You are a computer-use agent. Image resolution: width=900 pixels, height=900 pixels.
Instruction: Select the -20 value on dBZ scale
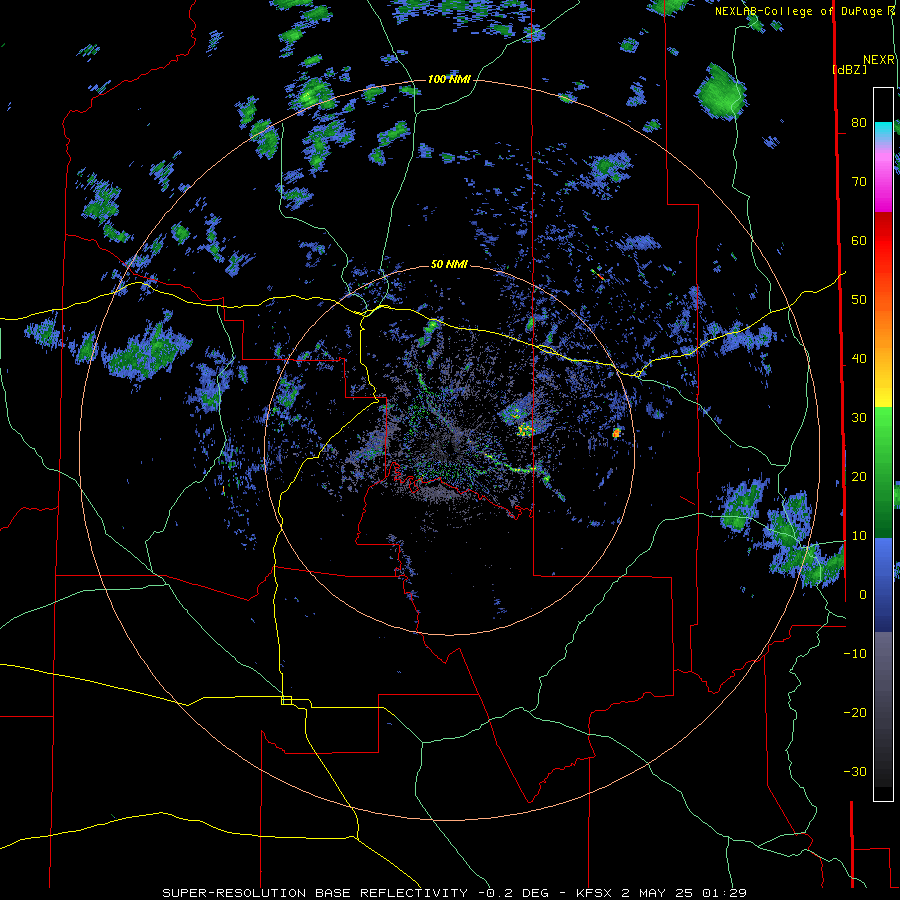855,712
